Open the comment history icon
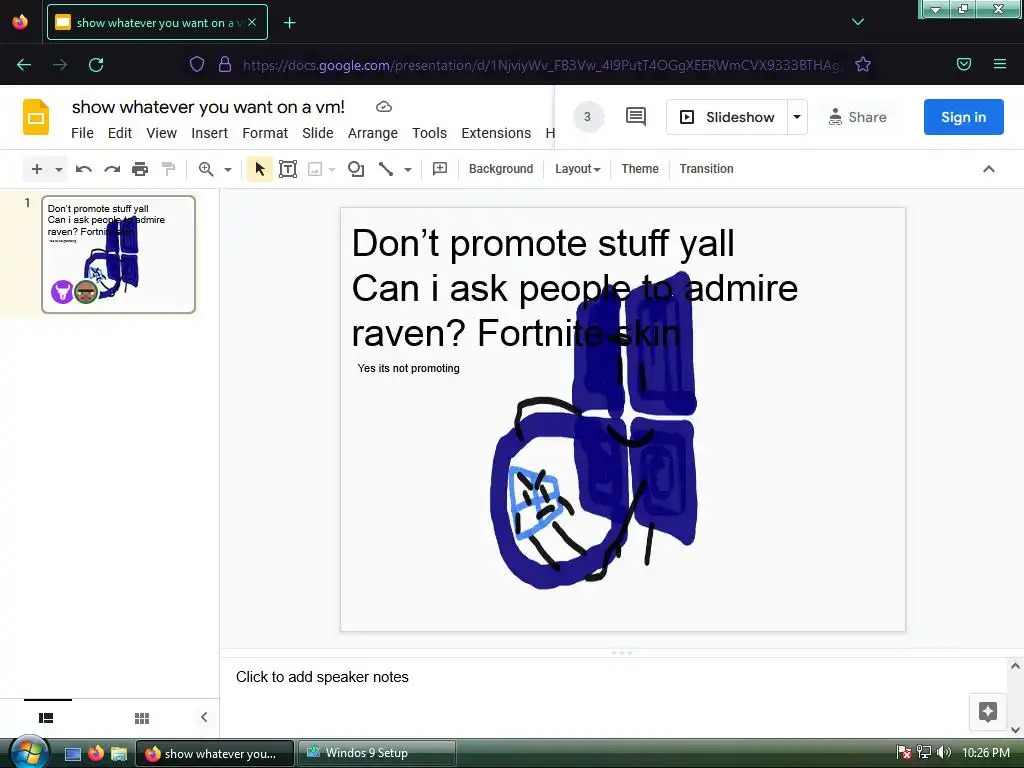Viewport: 1024px width, 768px height. [635, 117]
